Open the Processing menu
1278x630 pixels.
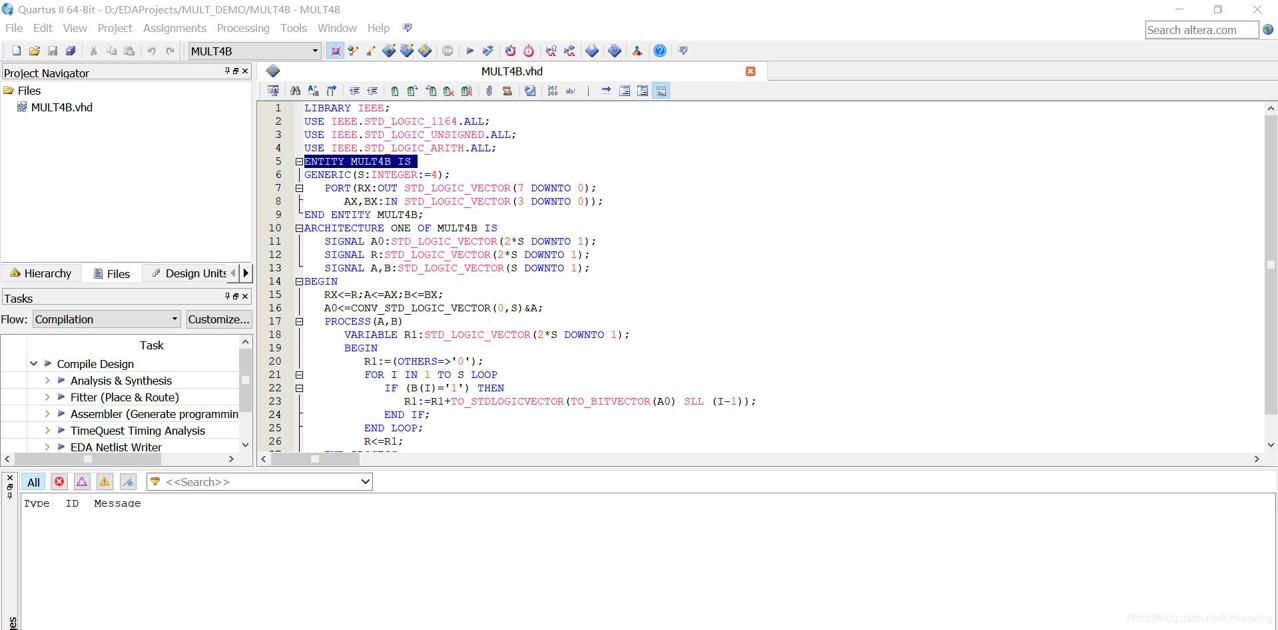[x=243, y=28]
